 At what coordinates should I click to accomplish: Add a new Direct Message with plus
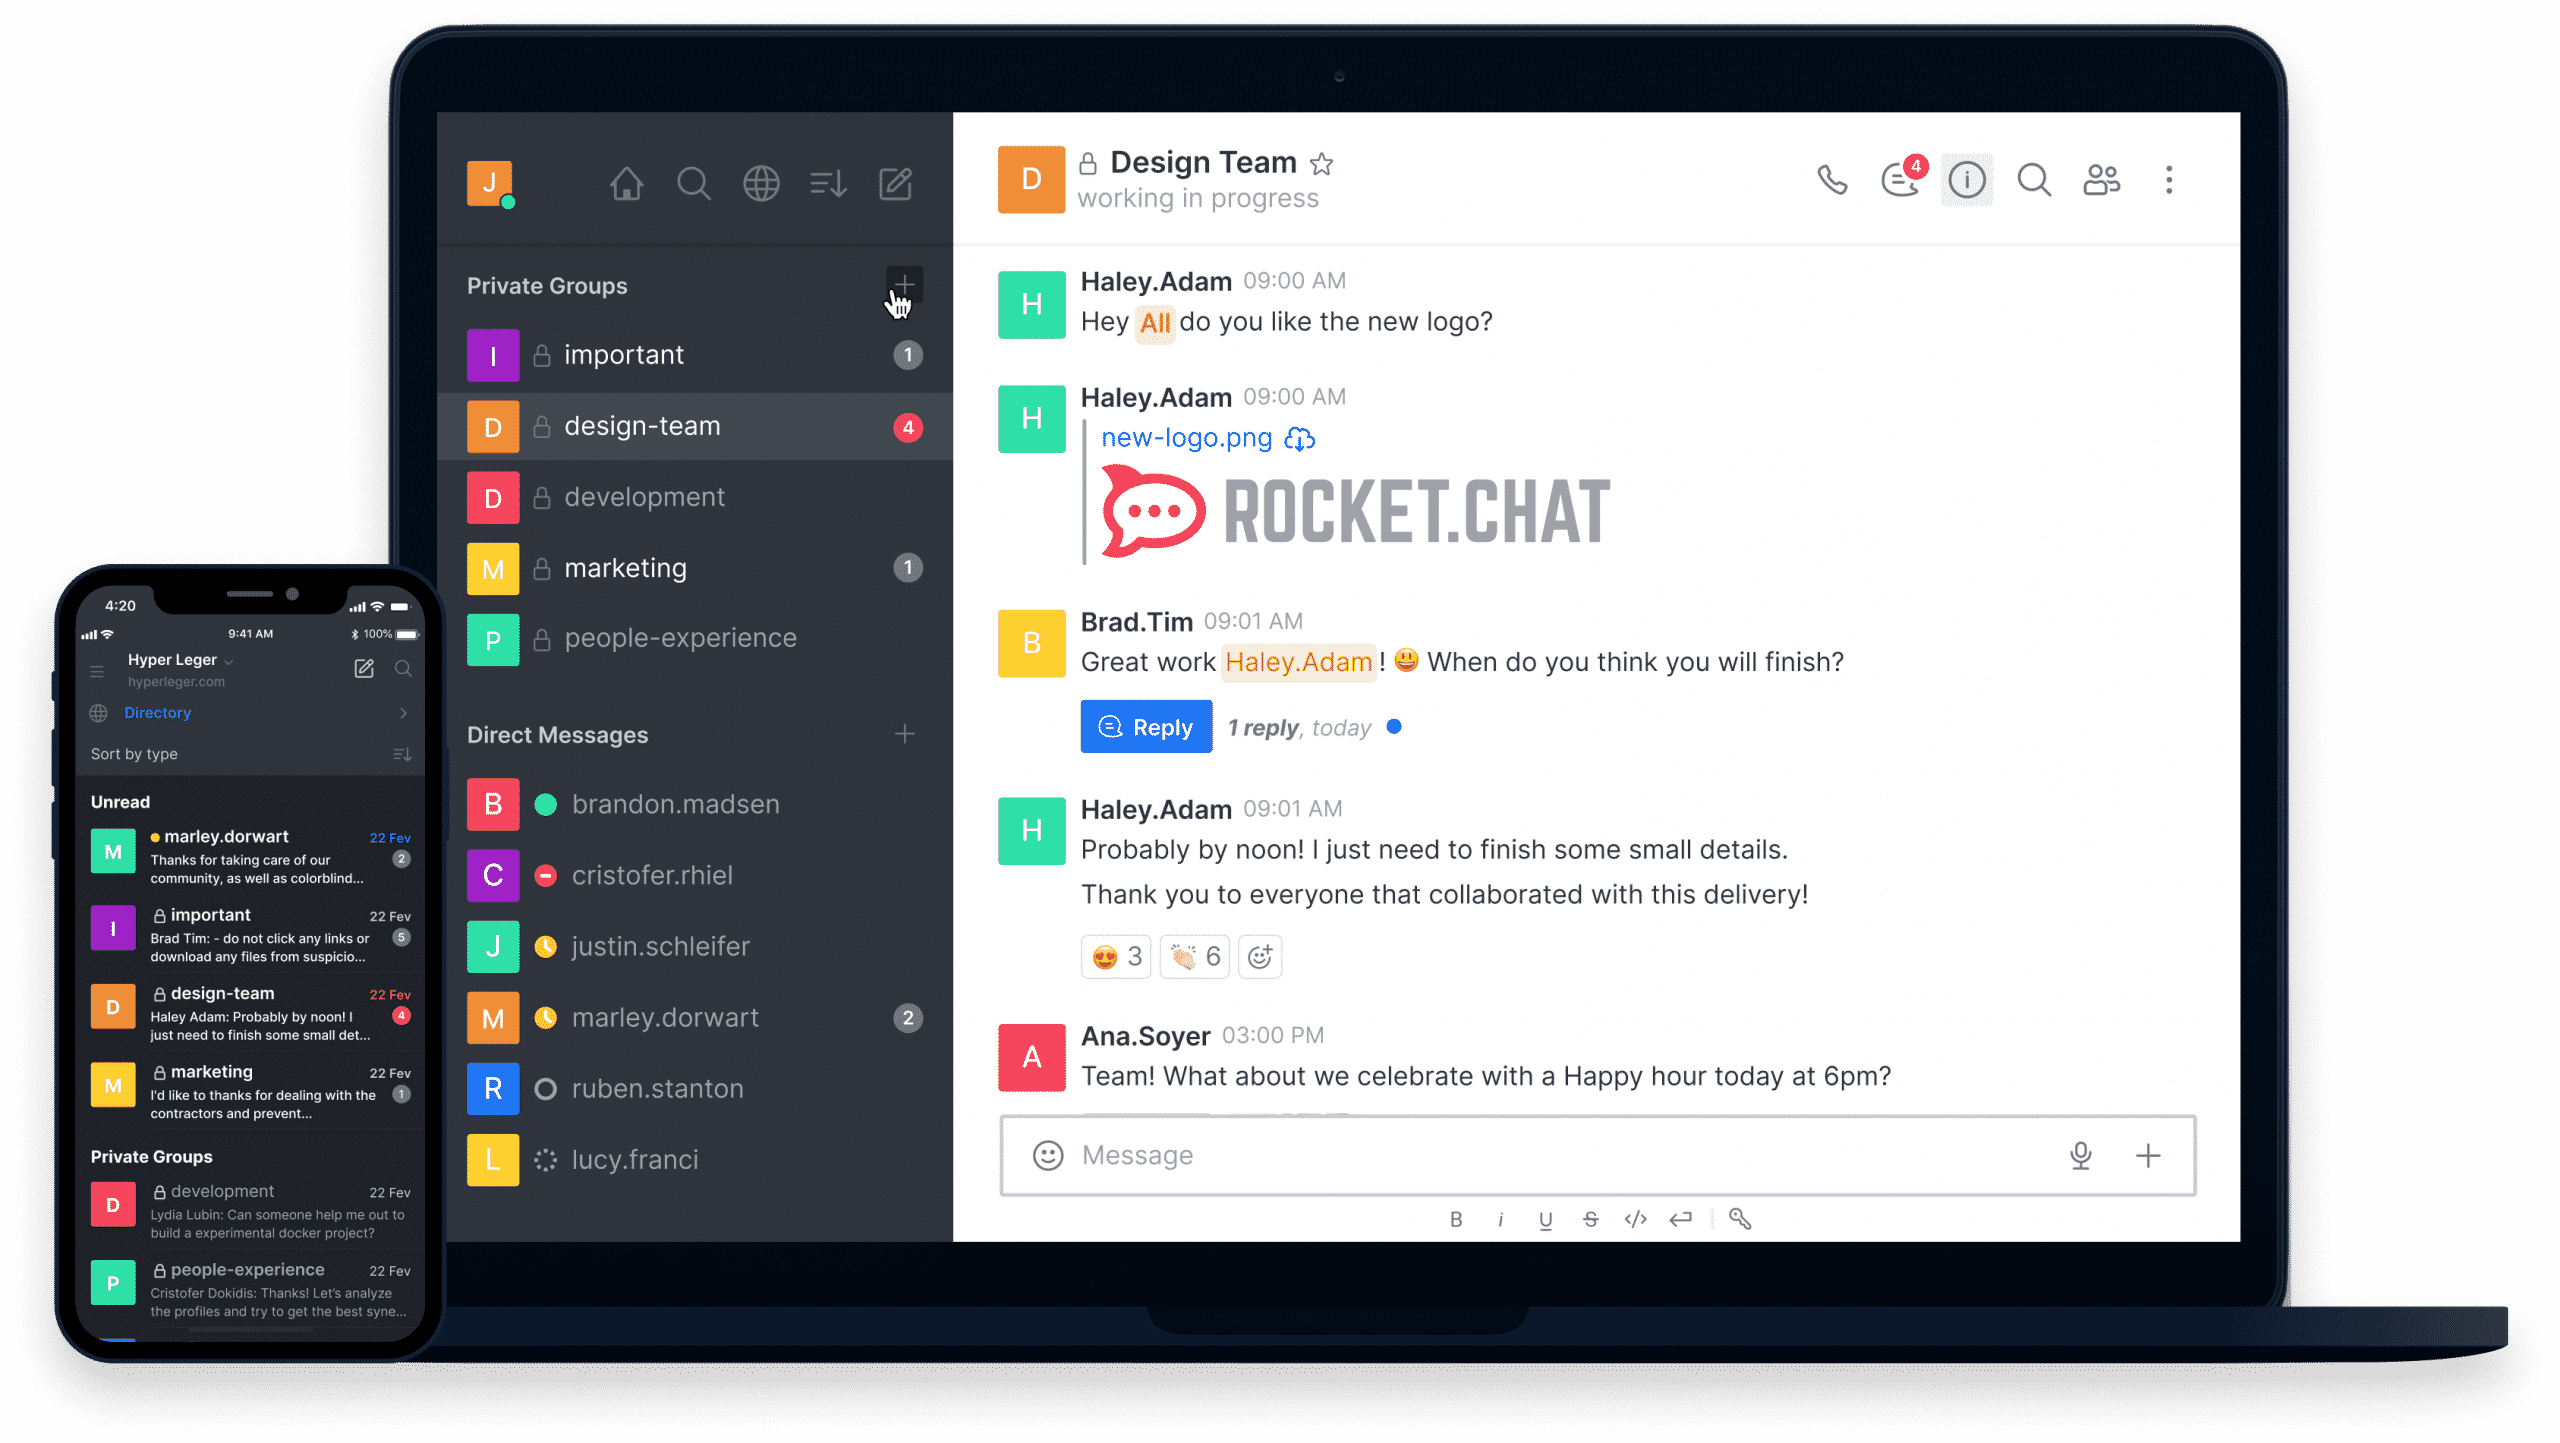click(905, 734)
